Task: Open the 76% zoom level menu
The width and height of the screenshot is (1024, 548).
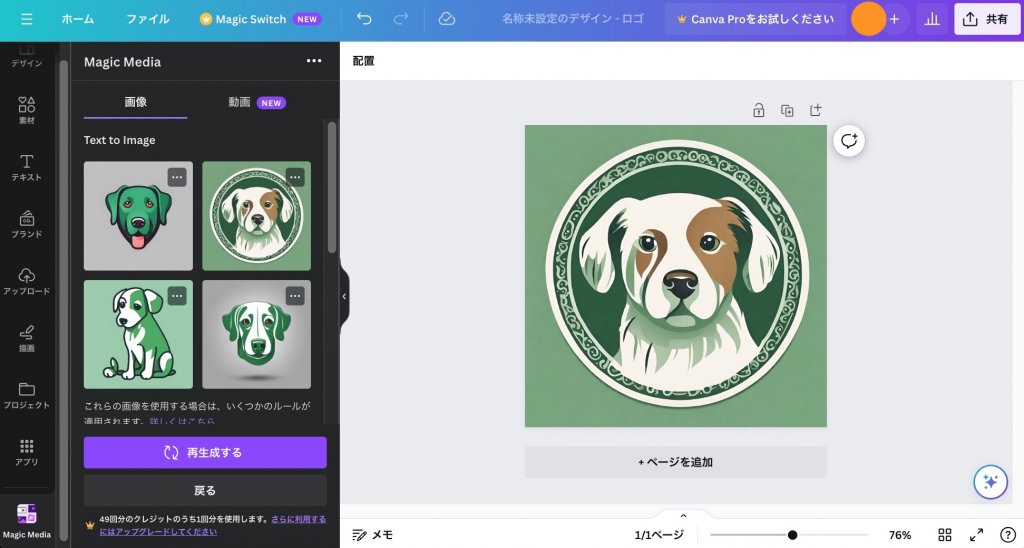Action: click(900, 535)
